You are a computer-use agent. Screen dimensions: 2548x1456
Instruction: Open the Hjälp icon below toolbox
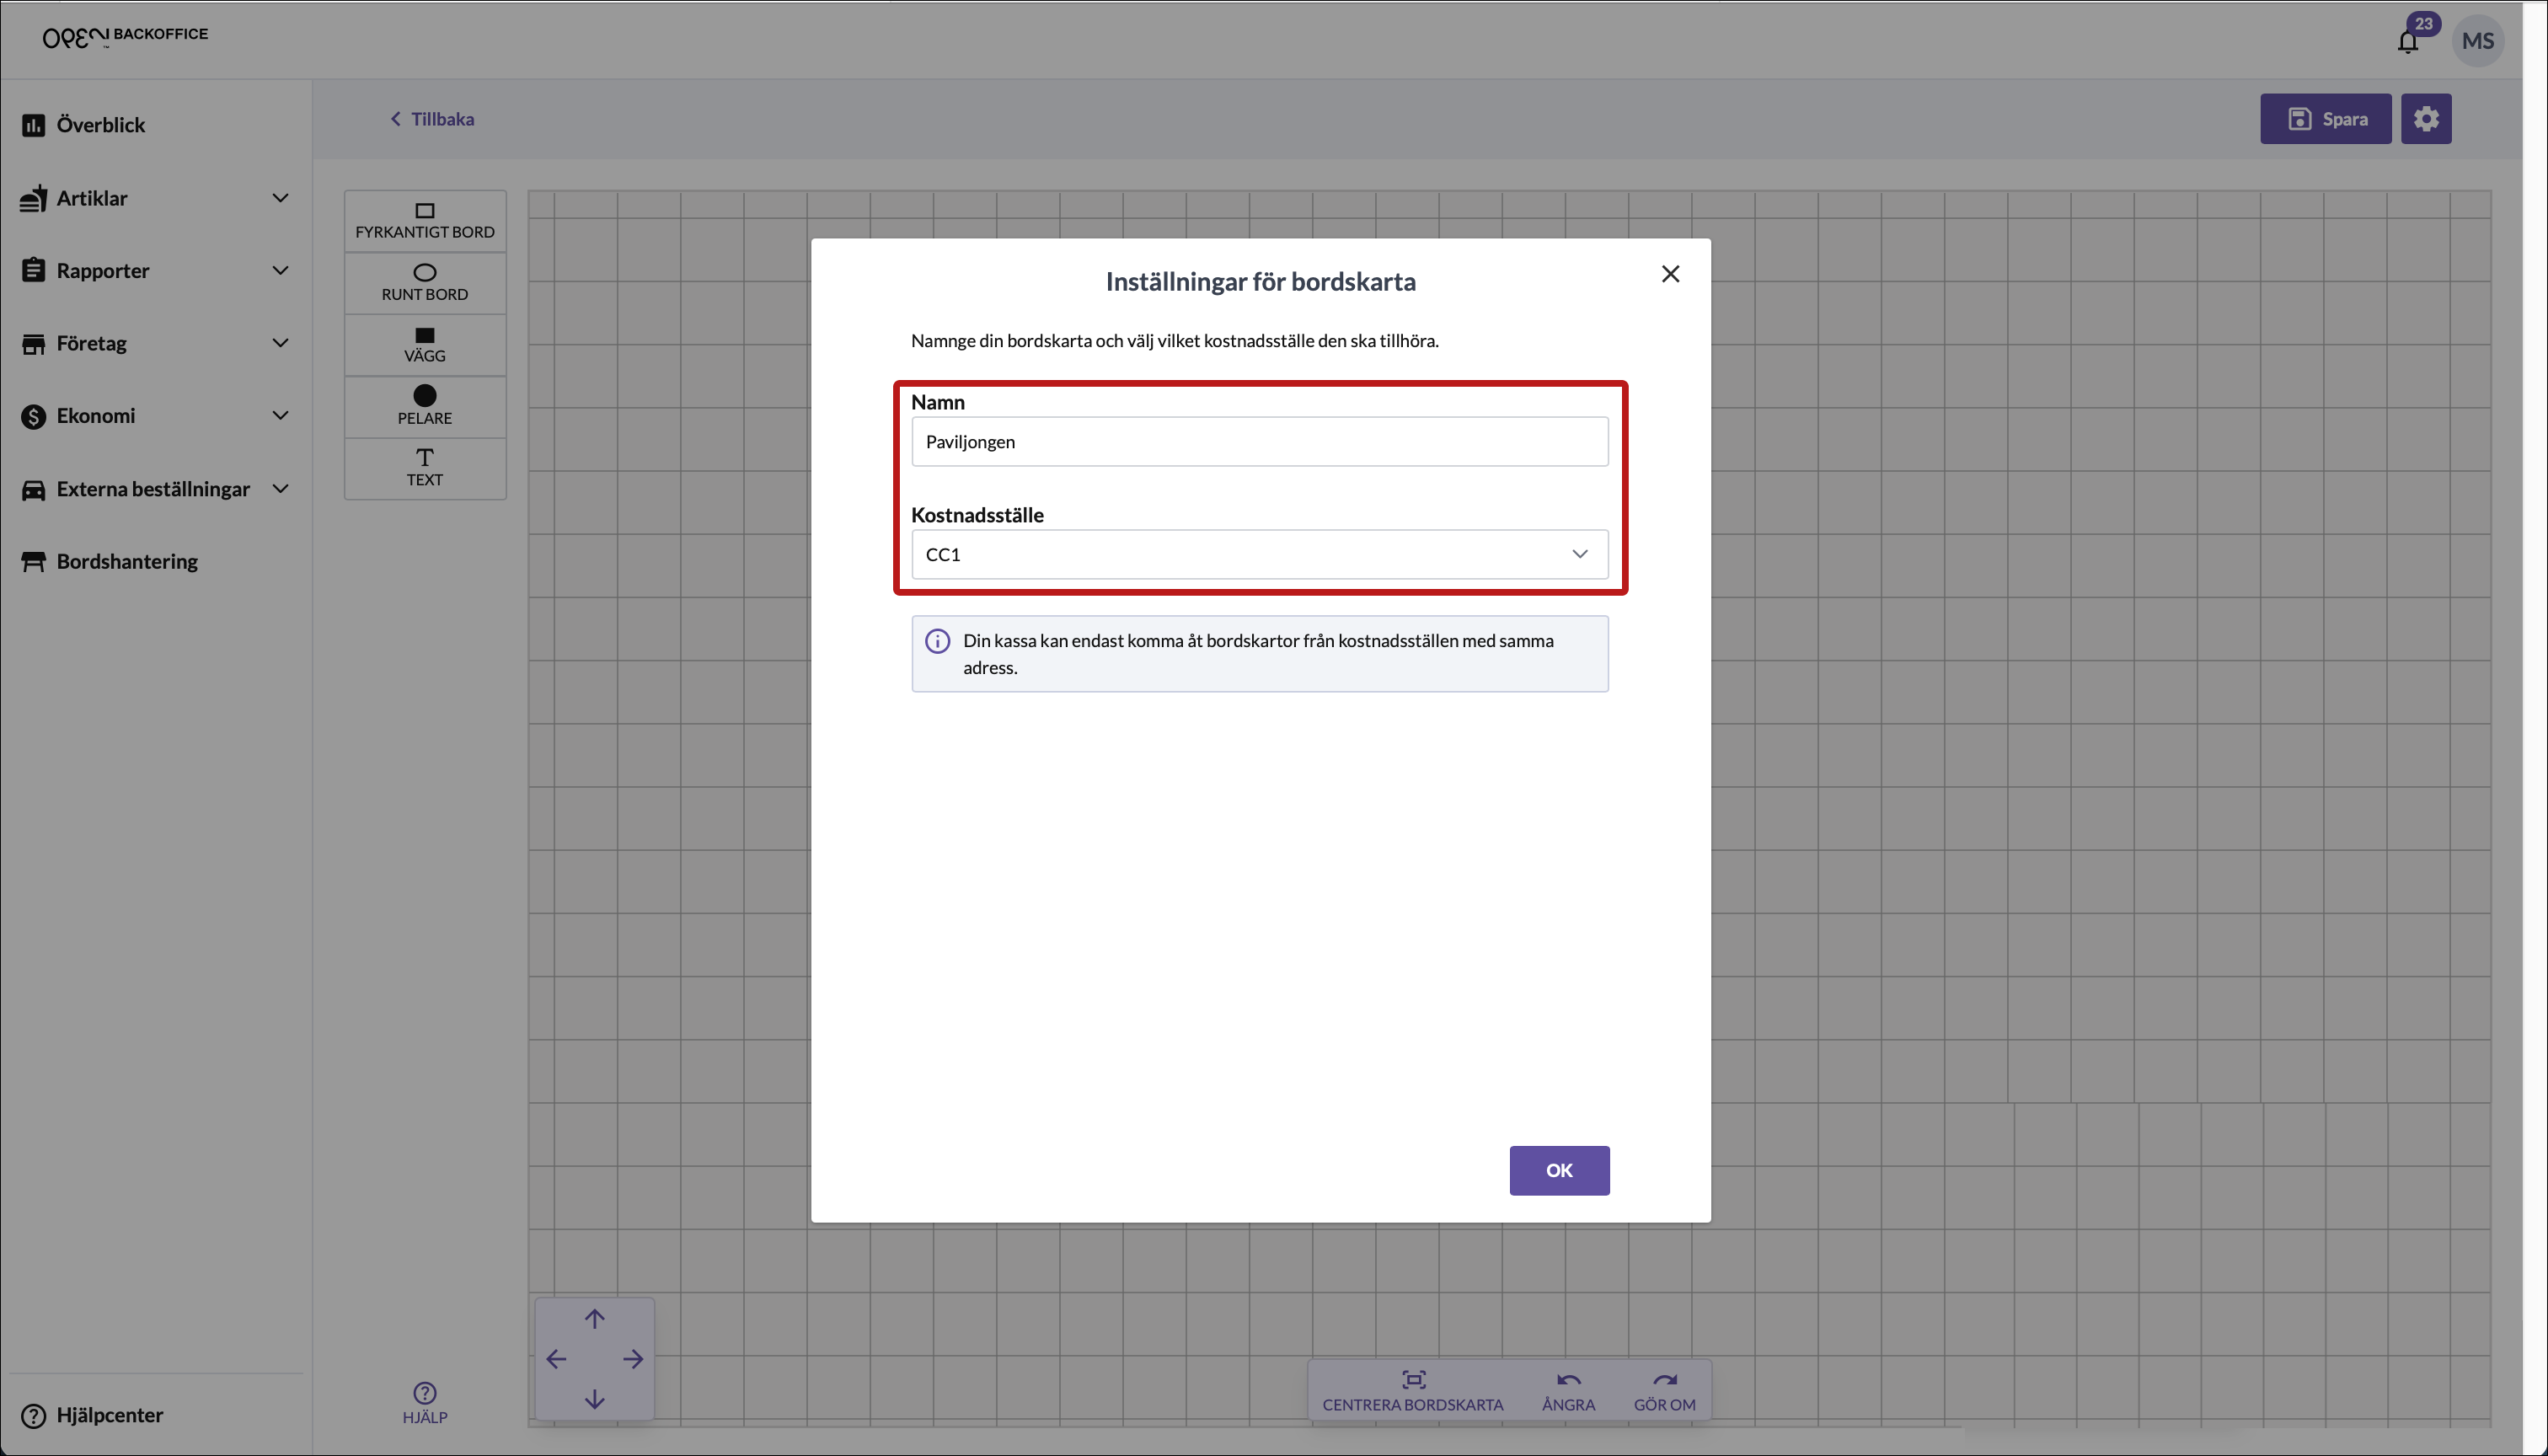pos(425,1402)
